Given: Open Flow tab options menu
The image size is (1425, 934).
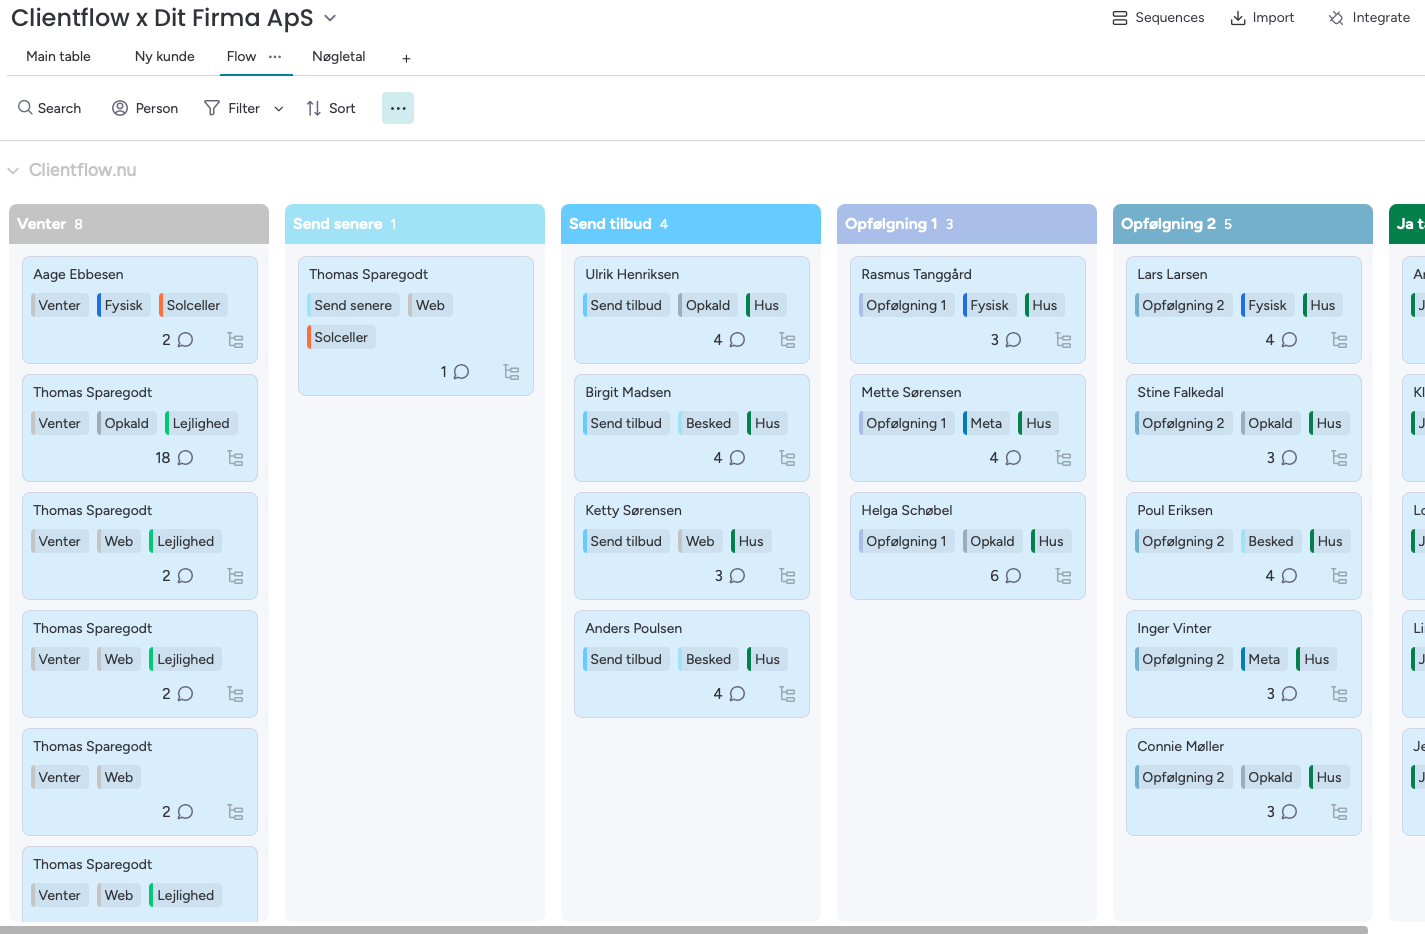Looking at the screenshot, I should pos(275,57).
